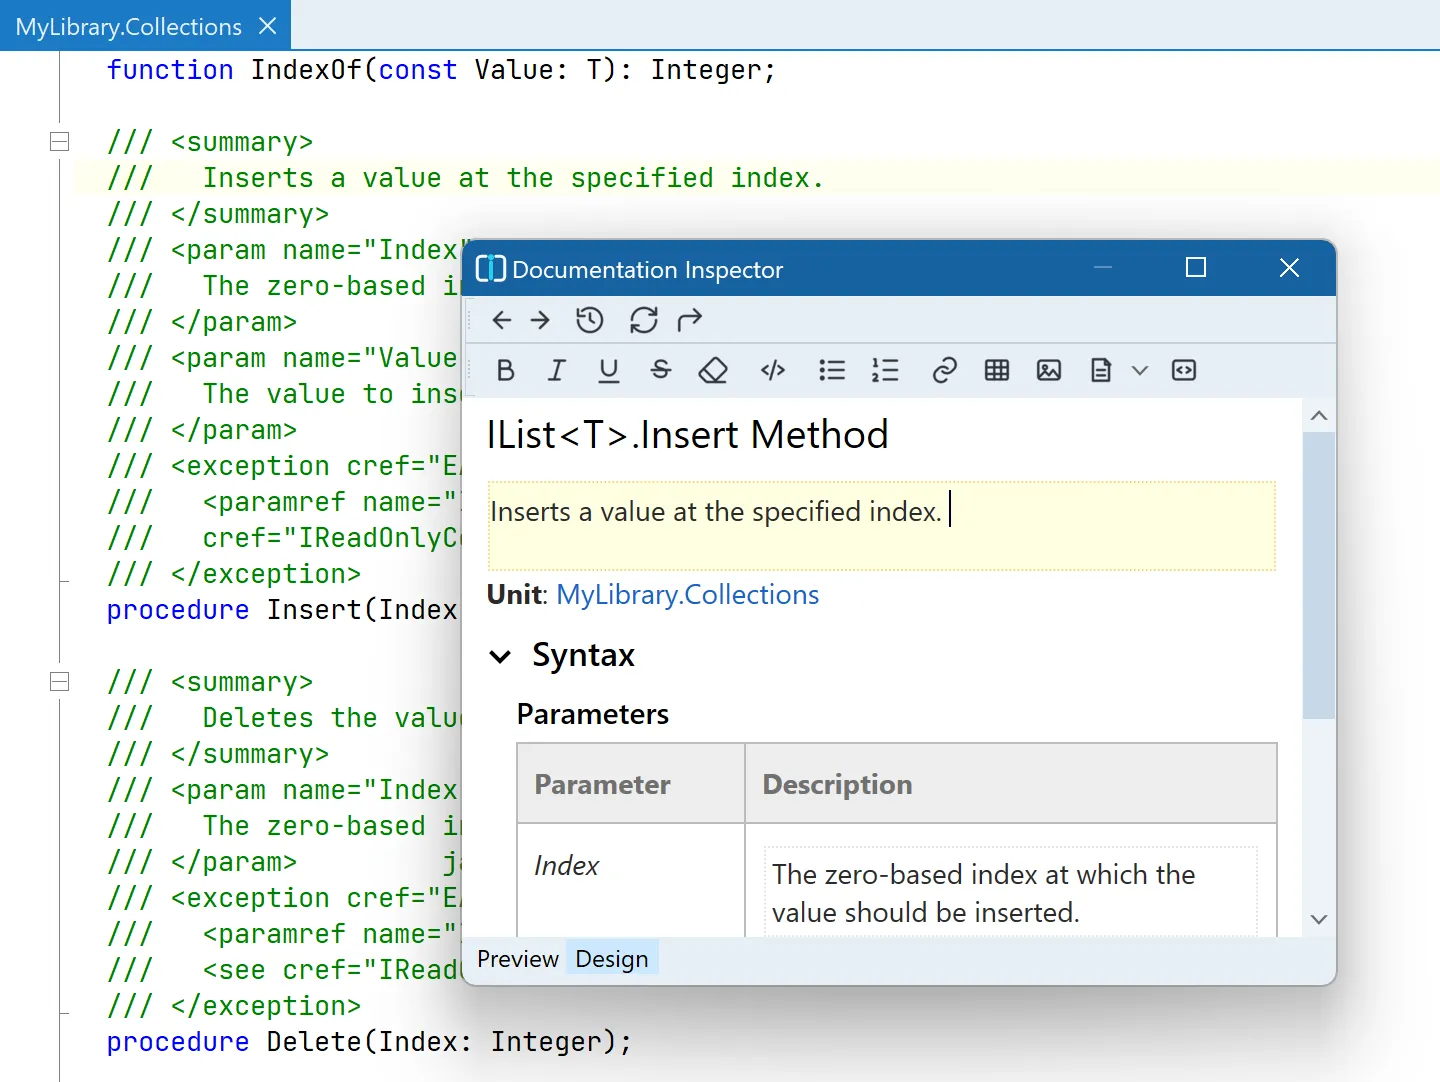This screenshot has width=1440, height=1082.
Task: Close the MyLibrary.Collections editor tab
Action: [267, 26]
